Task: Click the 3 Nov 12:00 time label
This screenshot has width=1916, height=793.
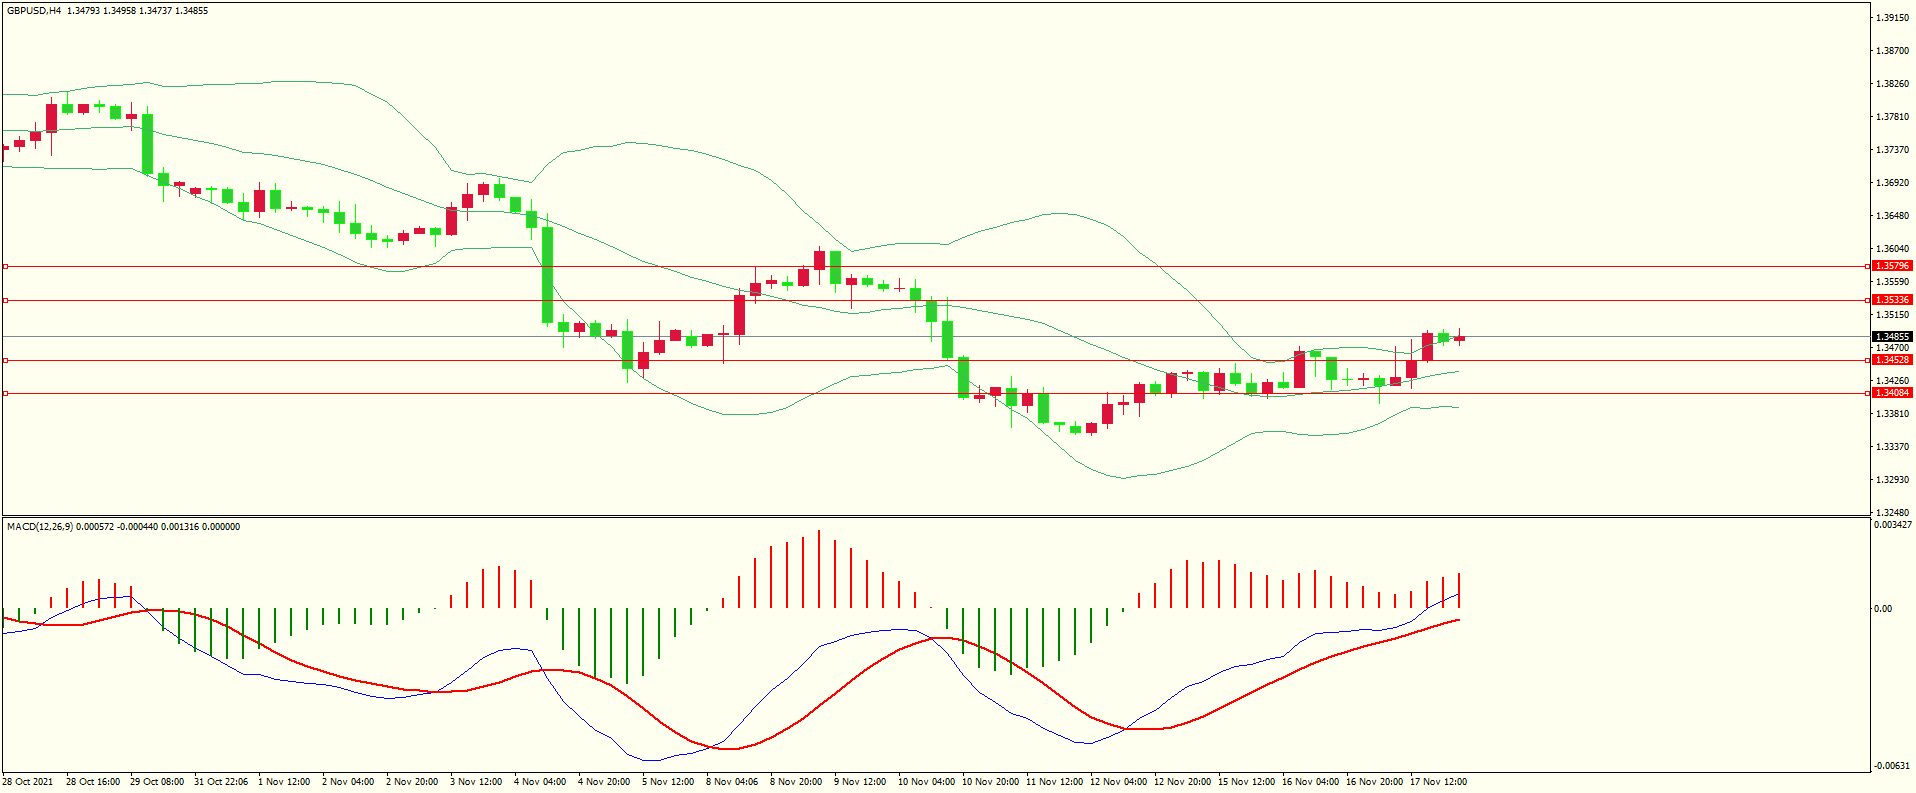Action: 476,782
